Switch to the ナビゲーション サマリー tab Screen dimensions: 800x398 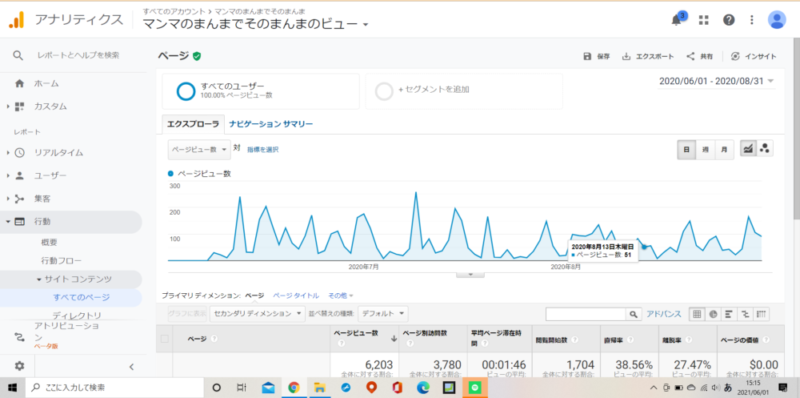click(271, 124)
